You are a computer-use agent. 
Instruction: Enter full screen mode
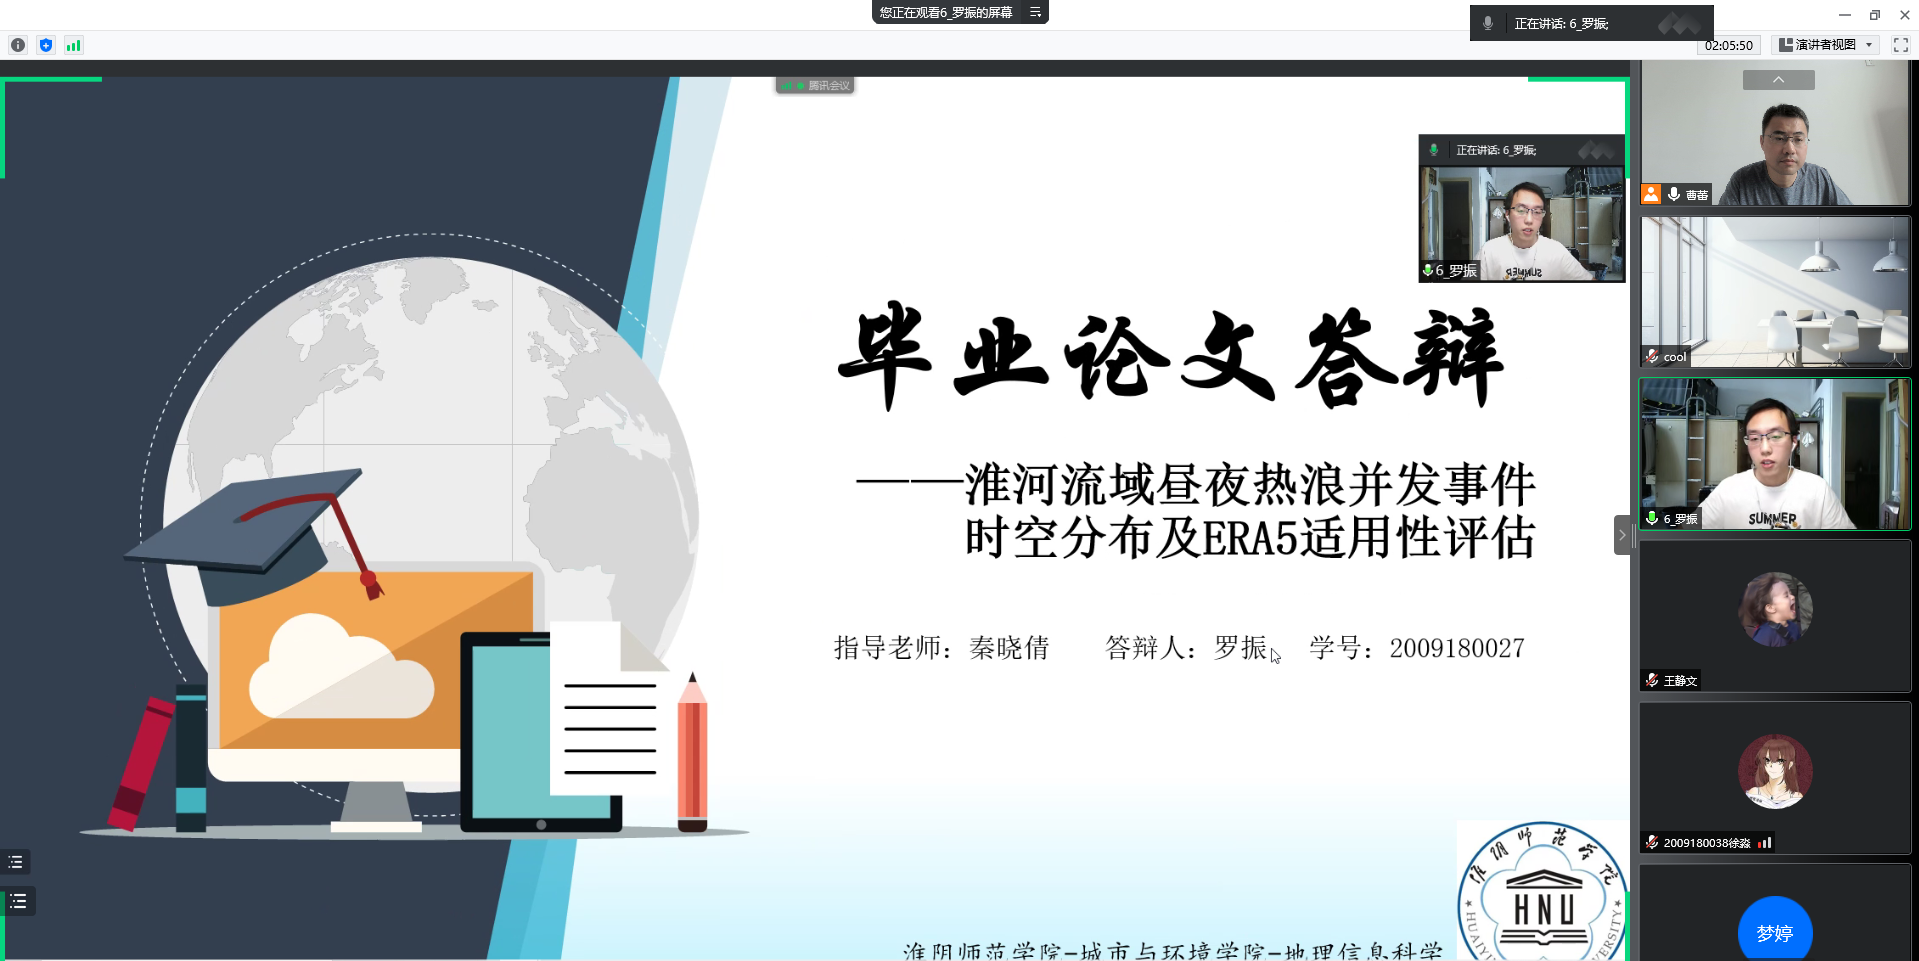pos(1900,45)
